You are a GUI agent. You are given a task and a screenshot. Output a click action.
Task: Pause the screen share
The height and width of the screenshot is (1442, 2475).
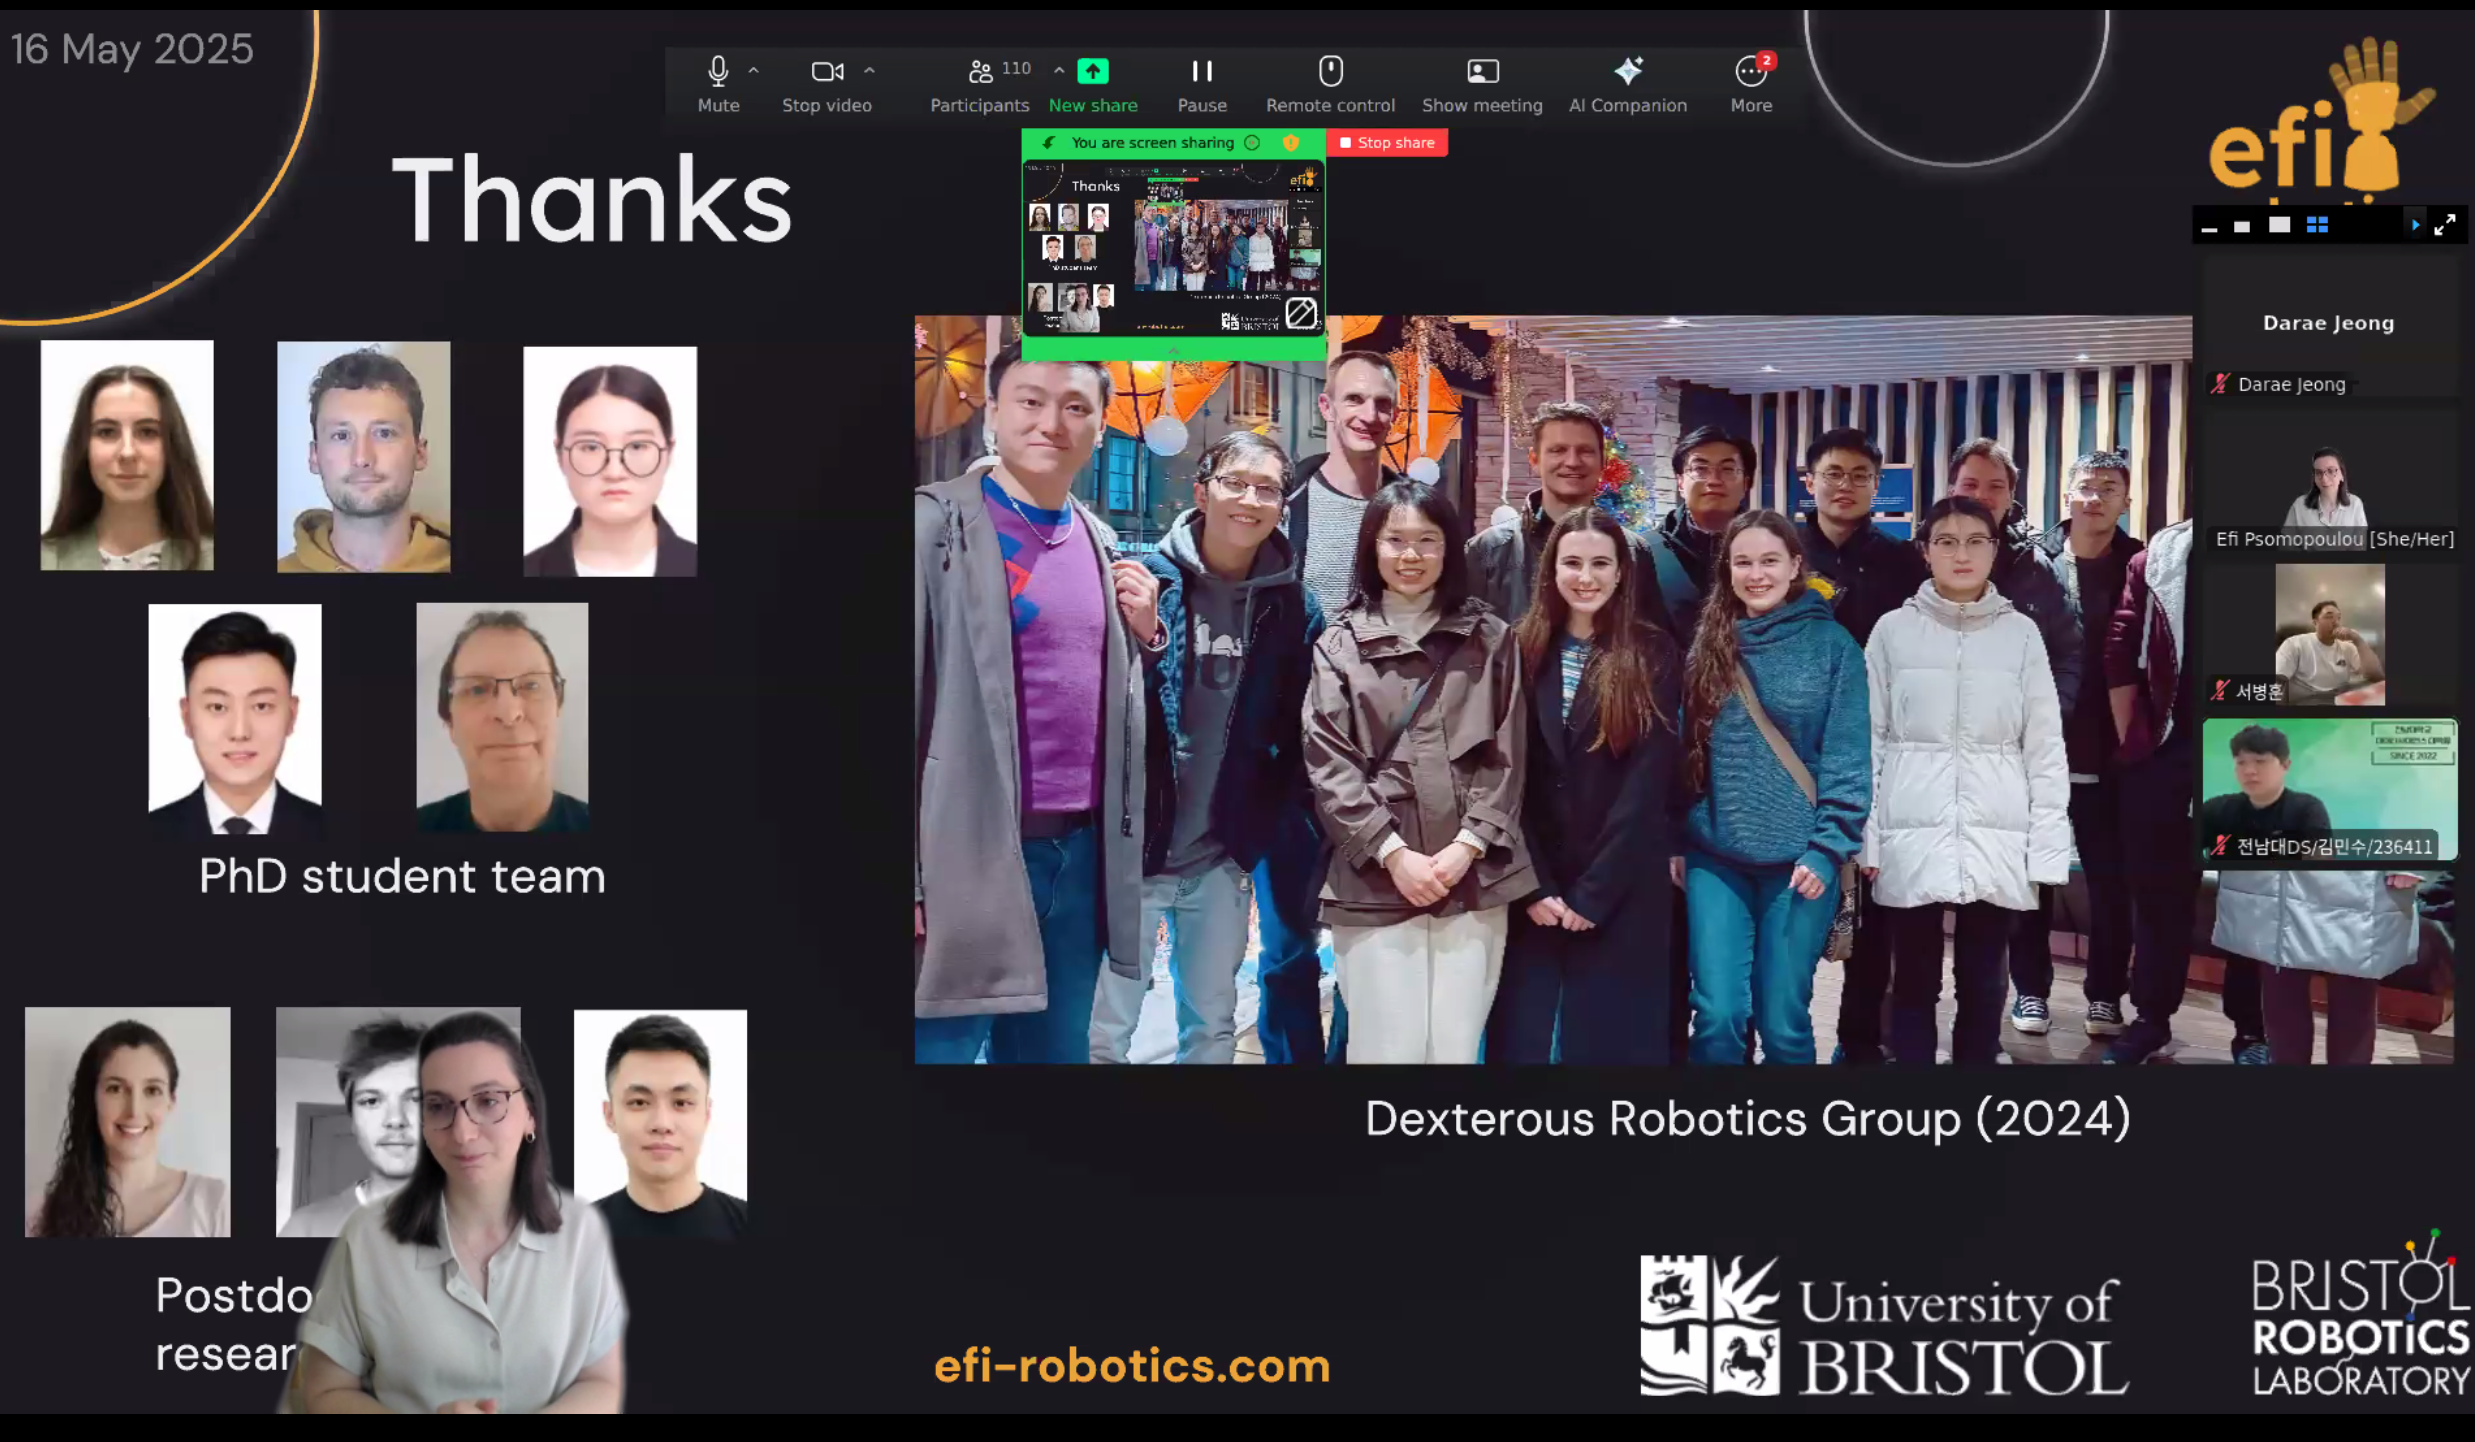pyautogui.click(x=1202, y=84)
